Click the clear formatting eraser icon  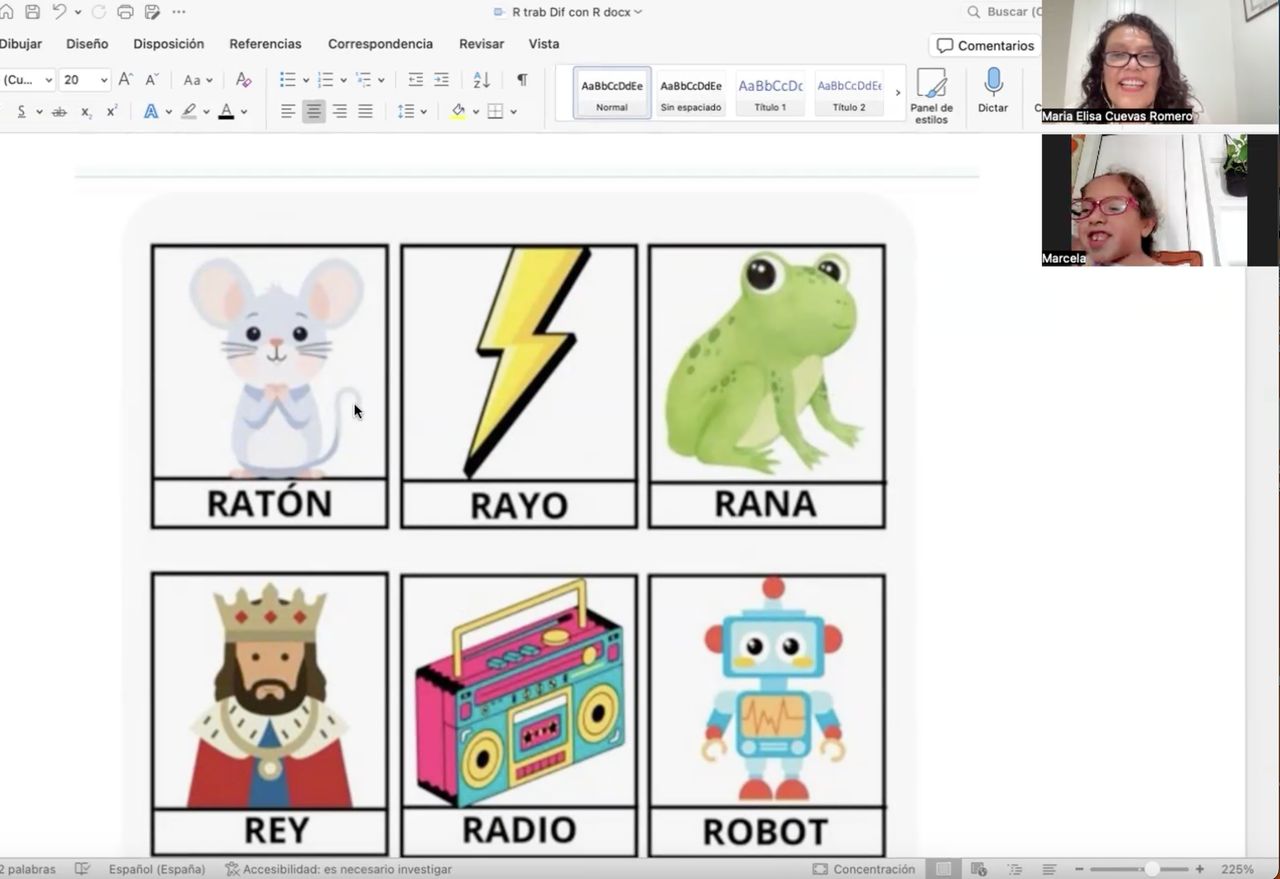pyautogui.click(x=243, y=80)
